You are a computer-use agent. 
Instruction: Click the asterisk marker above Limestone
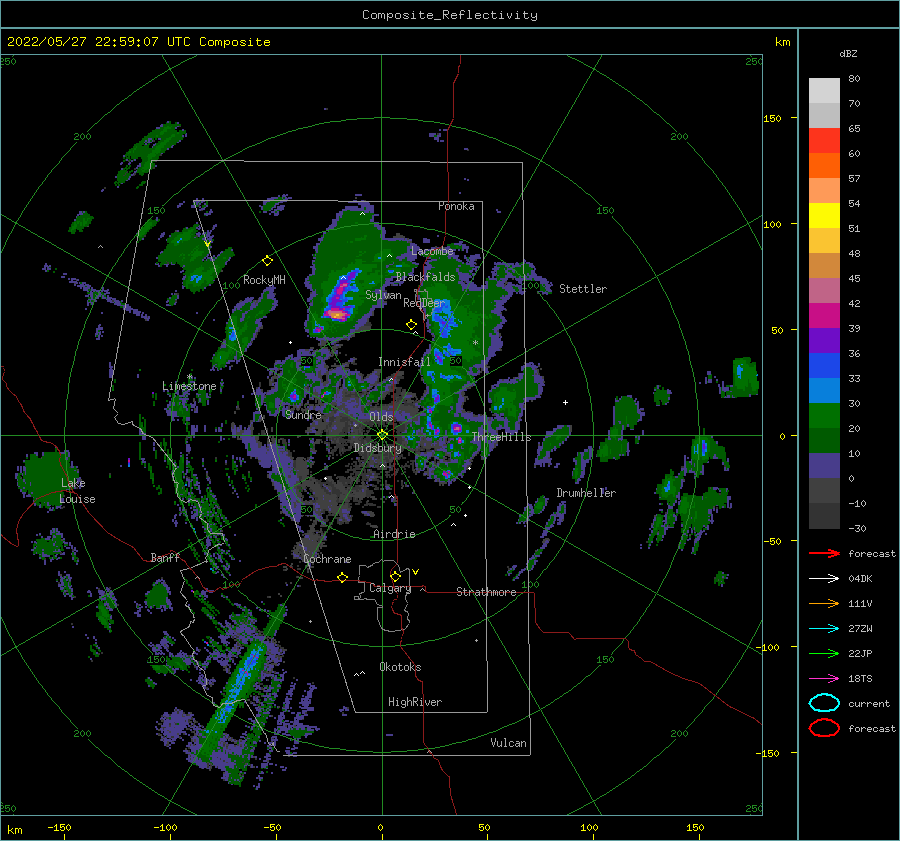point(189,378)
